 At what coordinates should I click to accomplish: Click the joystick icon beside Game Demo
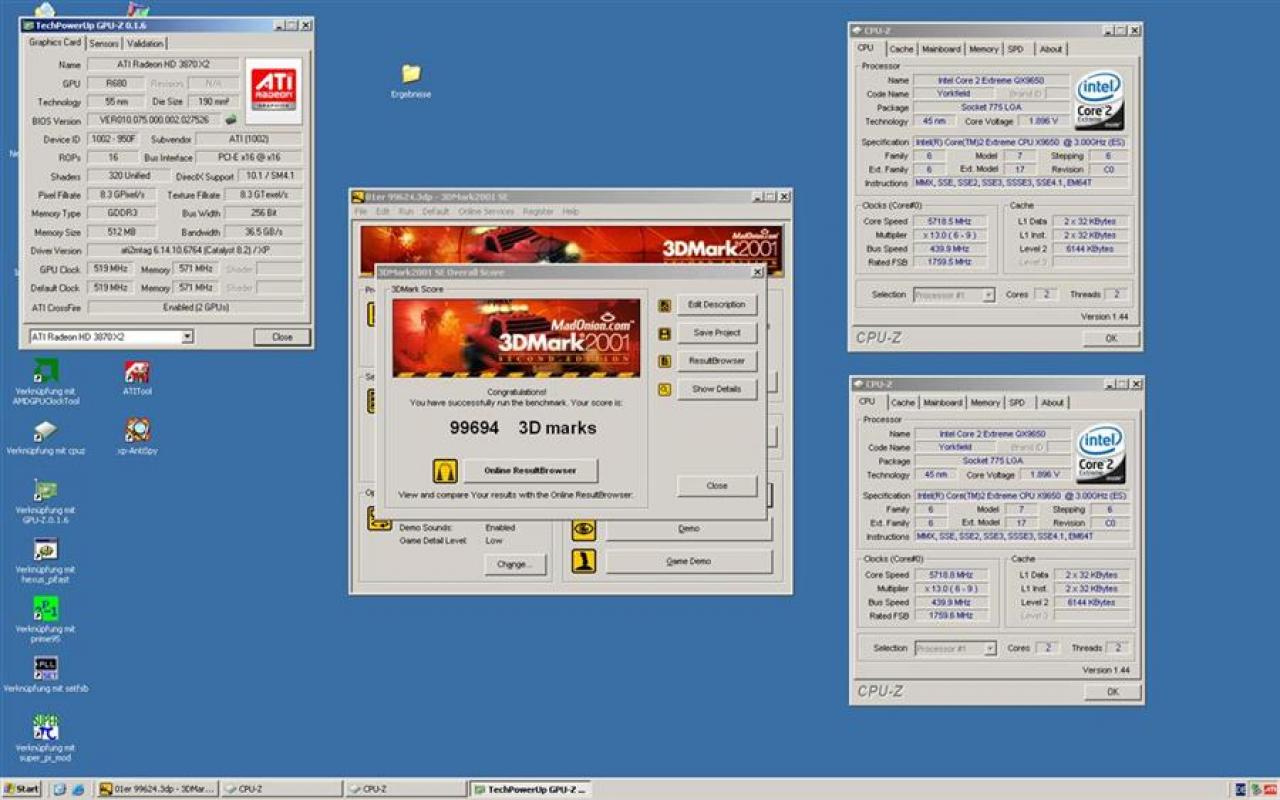coord(584,562)
